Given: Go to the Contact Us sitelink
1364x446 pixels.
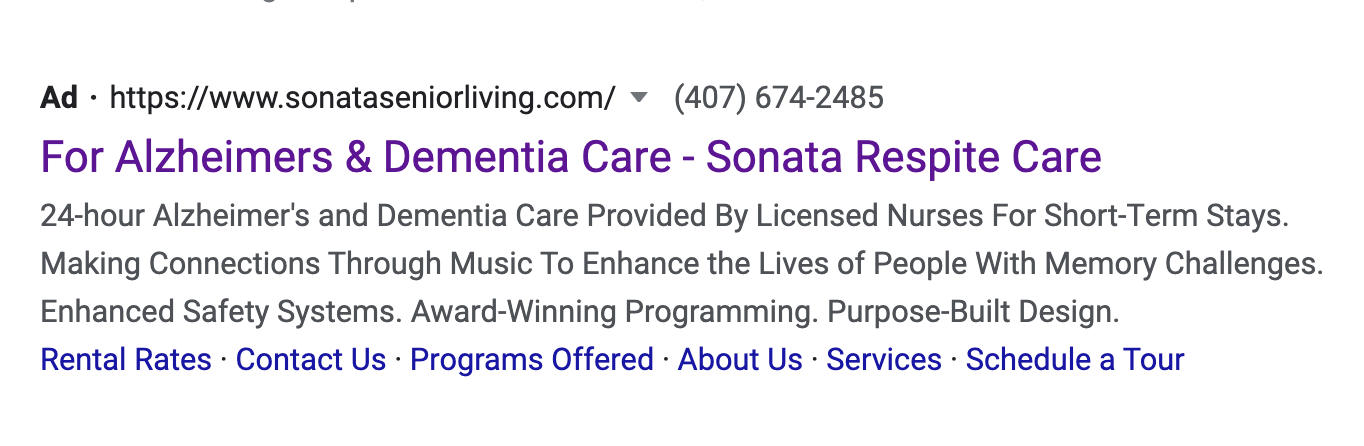Looking at the screenshot, I should (x=311, y=359).
